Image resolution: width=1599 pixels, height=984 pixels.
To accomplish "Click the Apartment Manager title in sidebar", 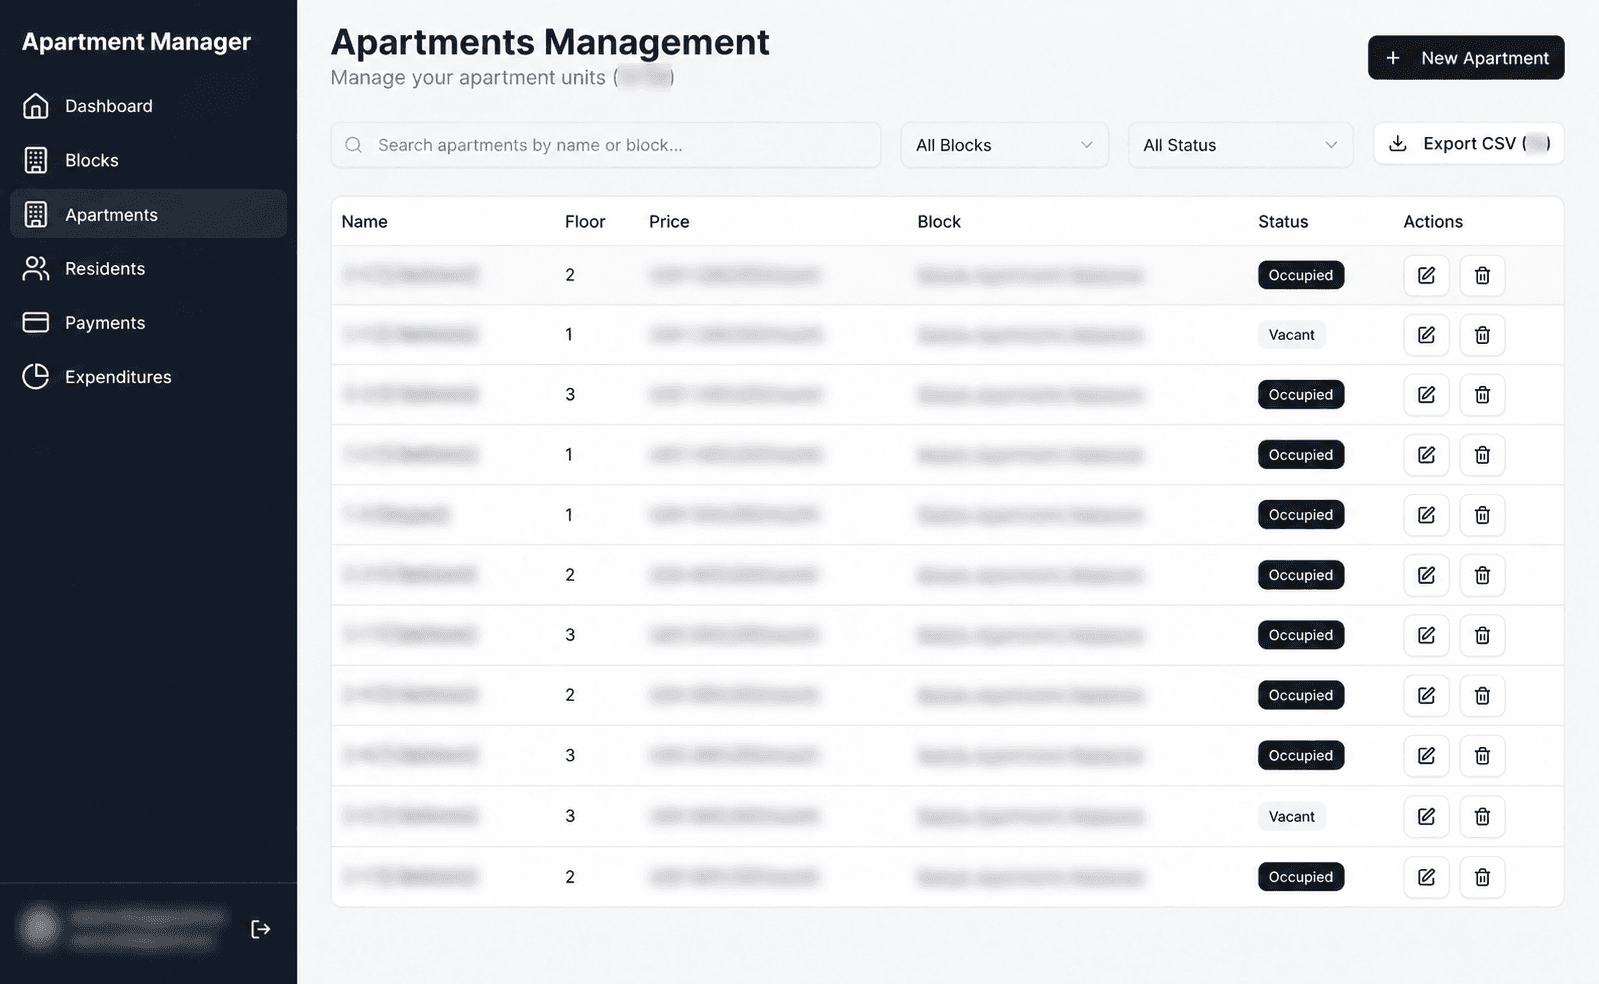I will point(136,42).
